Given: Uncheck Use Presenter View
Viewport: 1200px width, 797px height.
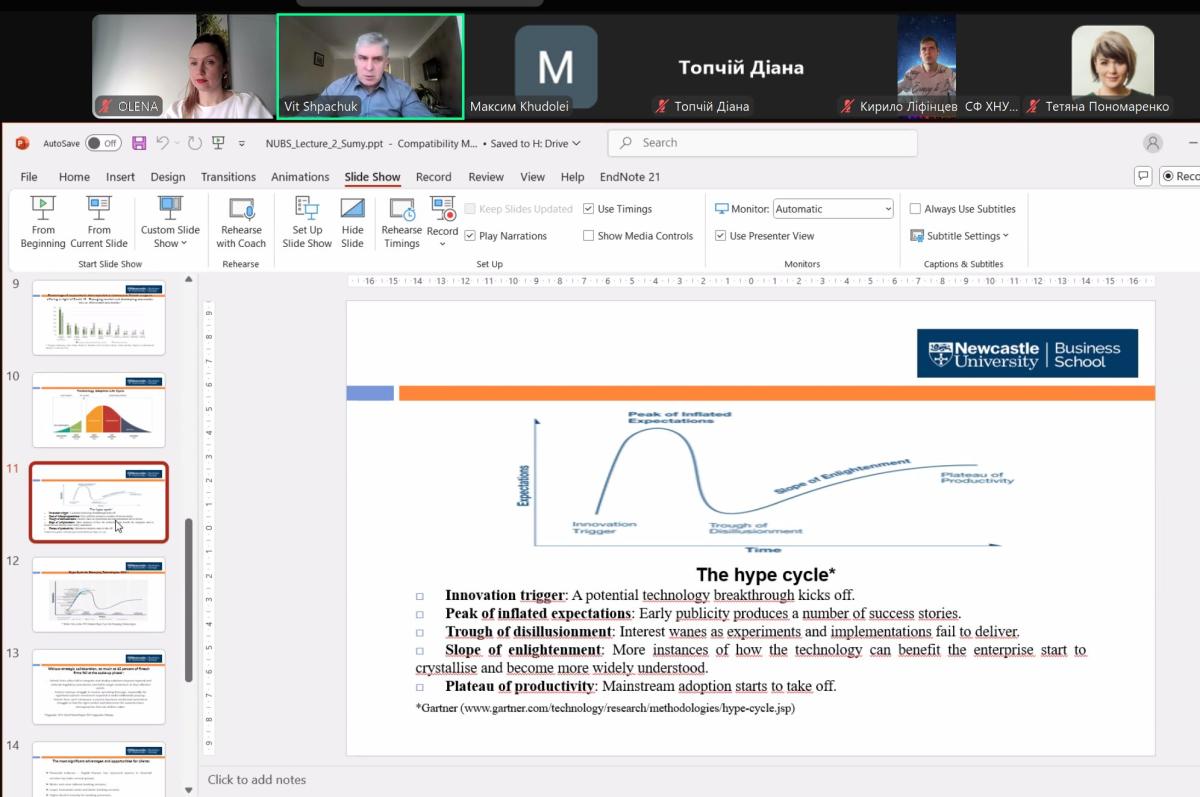Looking at the screenshot, I should click(x=721, y=236).
